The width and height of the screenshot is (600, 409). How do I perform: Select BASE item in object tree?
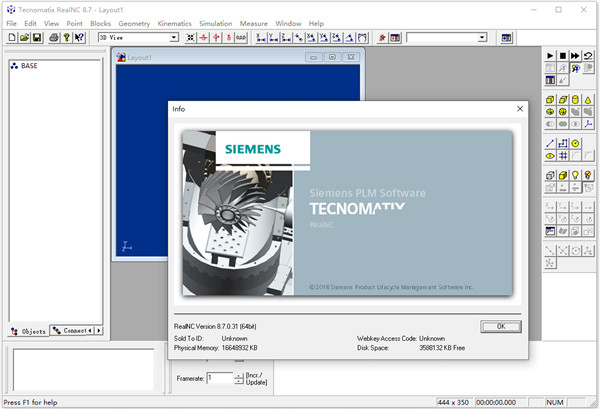[x=28, y=65]
